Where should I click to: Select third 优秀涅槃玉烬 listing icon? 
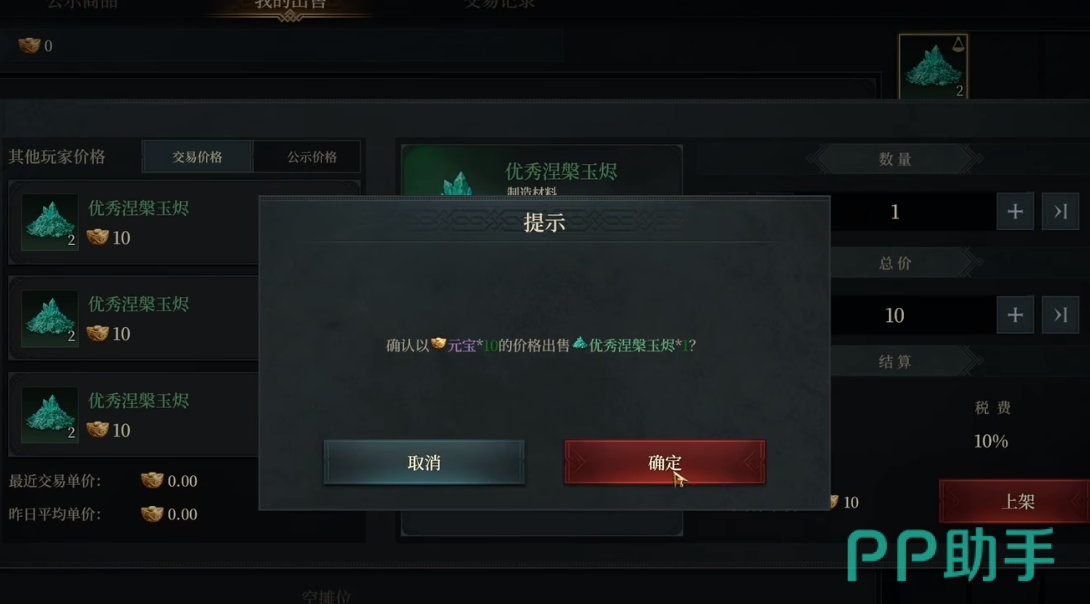point(49,415)
